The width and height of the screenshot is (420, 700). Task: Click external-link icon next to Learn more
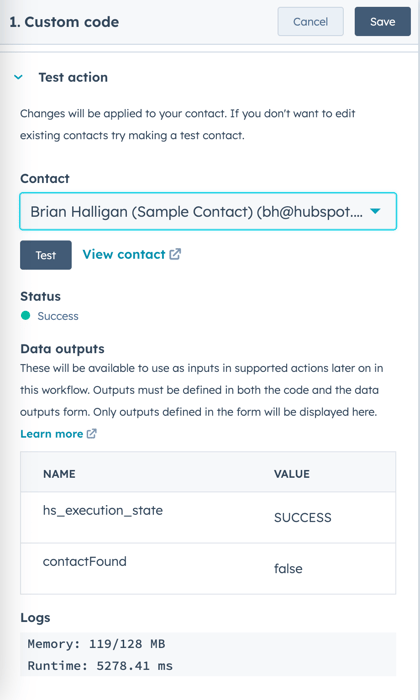pyautogui.click(x=91, y=433)
